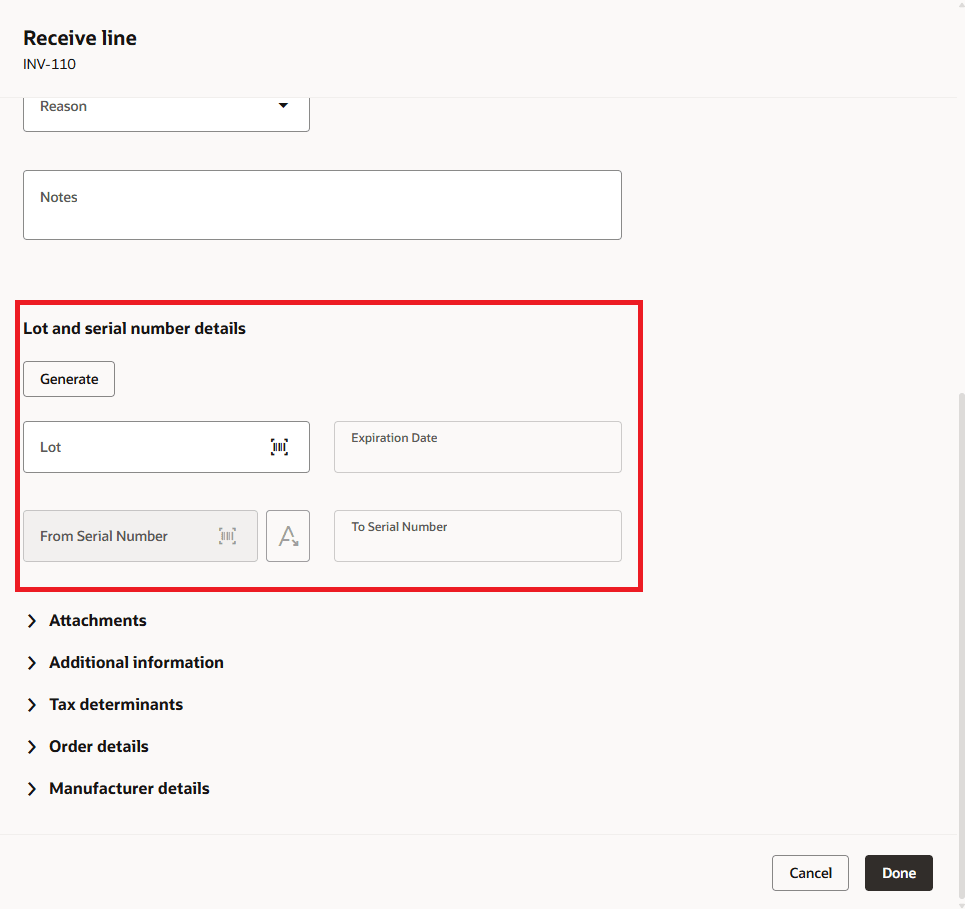Click scrollbar track above the thumb
The image size is (965, 909).
[961, 200]
